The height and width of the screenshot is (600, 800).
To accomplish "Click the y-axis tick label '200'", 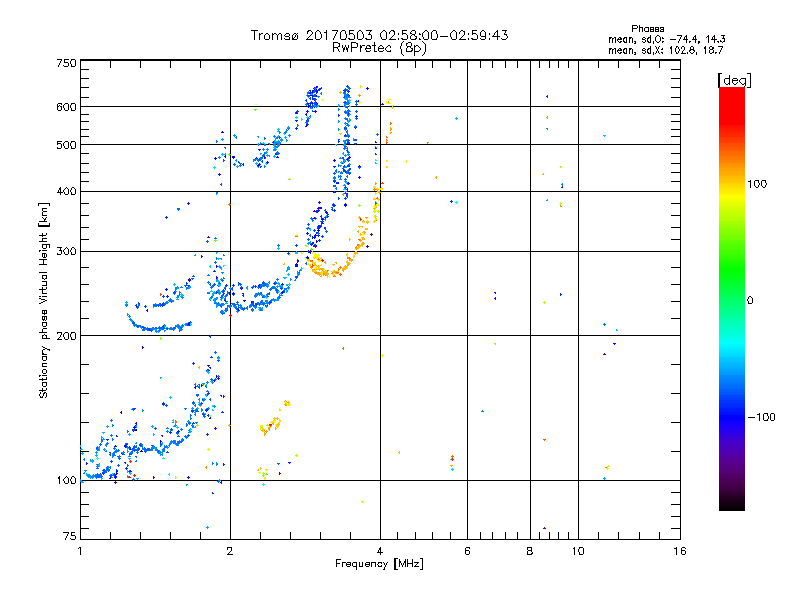I will click(66, 336).
